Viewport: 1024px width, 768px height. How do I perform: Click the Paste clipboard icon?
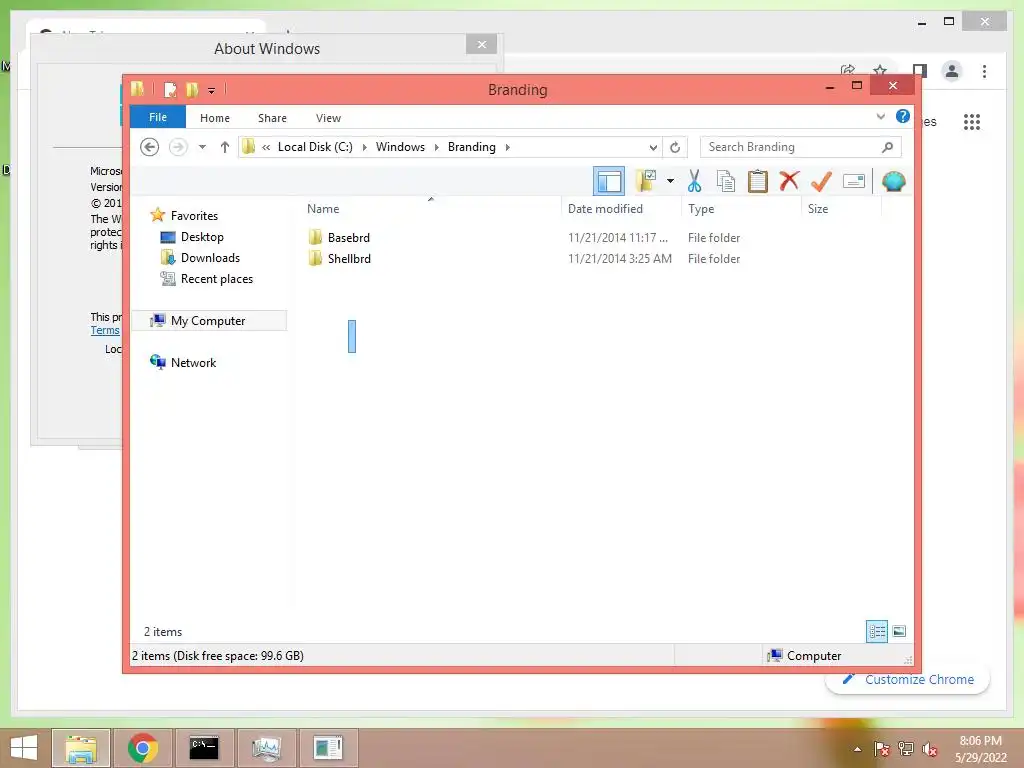758,181
